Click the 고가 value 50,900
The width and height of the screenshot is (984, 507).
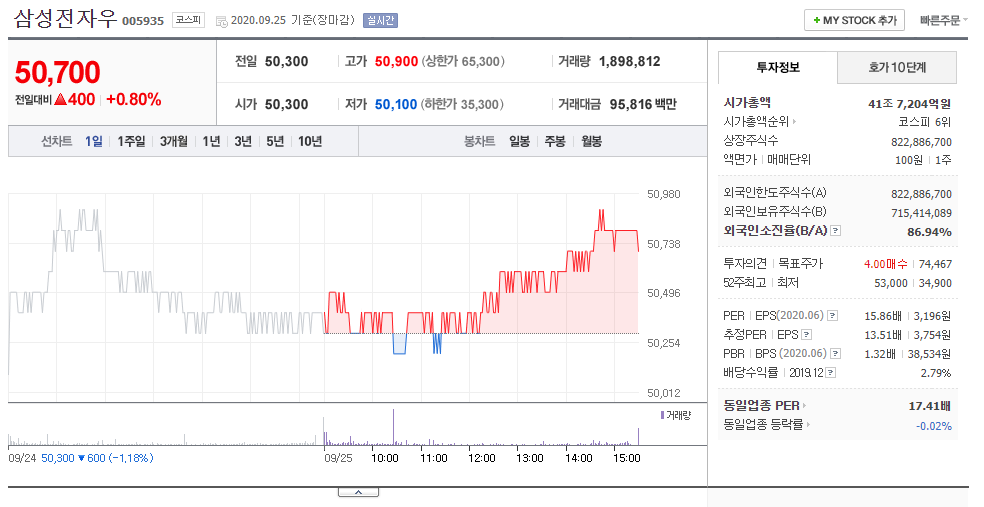click(x=397, y=61)
